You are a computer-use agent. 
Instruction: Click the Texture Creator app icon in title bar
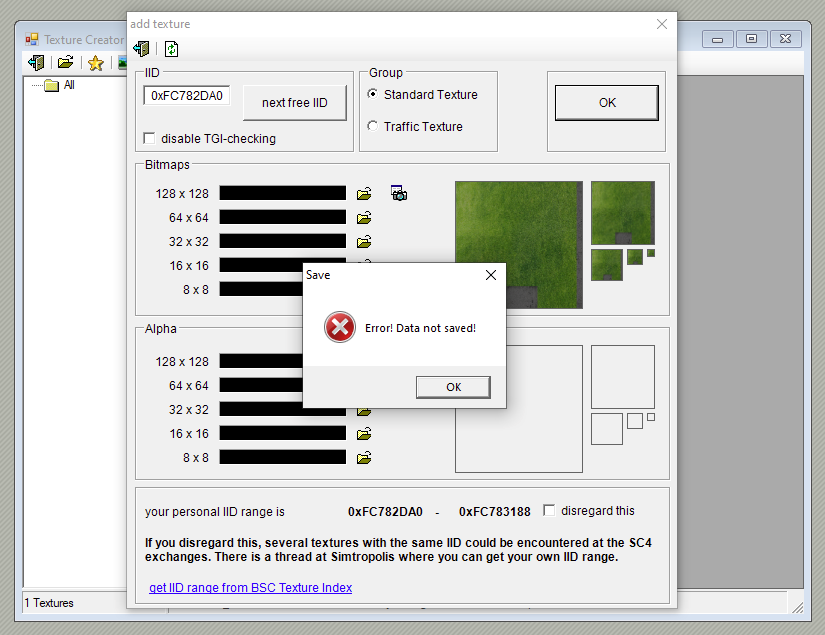coord(32,39)
